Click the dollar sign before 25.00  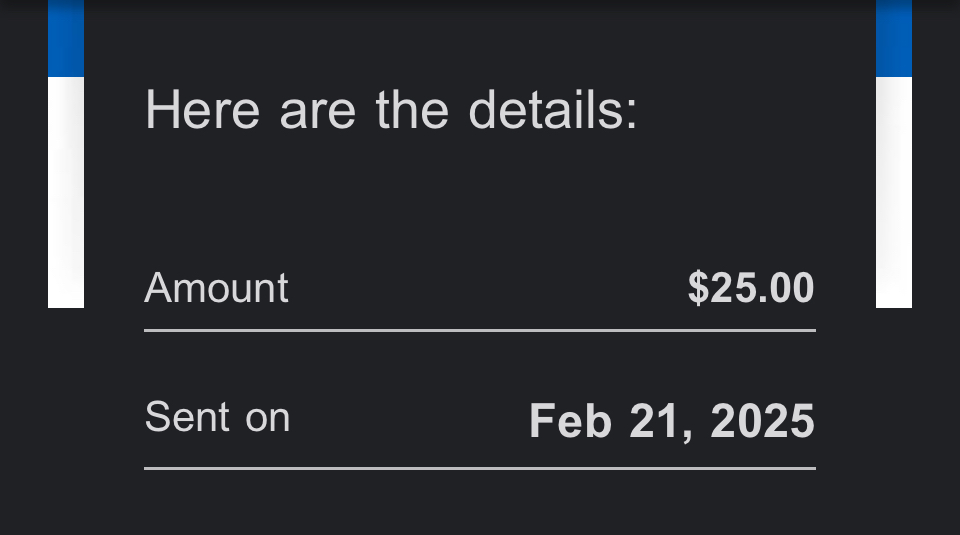(698, 288)
